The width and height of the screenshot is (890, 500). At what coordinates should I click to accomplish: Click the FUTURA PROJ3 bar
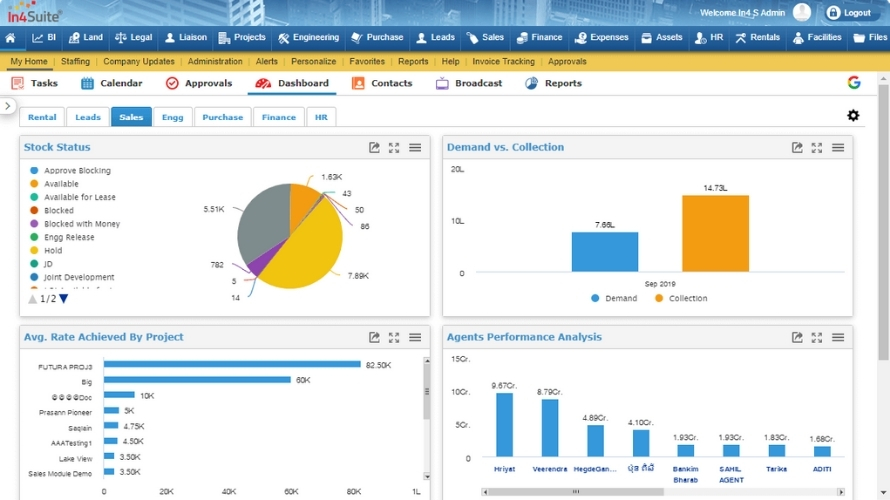tap(232, 364)
